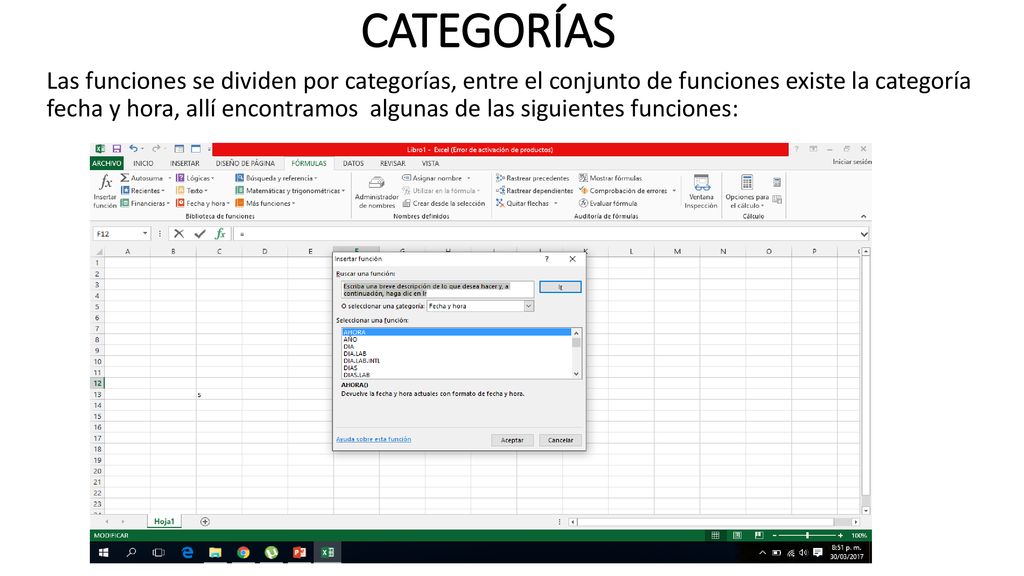Open the Autosuma function
Image resolution: width=1024 pixels, height=576 pixels.
(146, 178)
